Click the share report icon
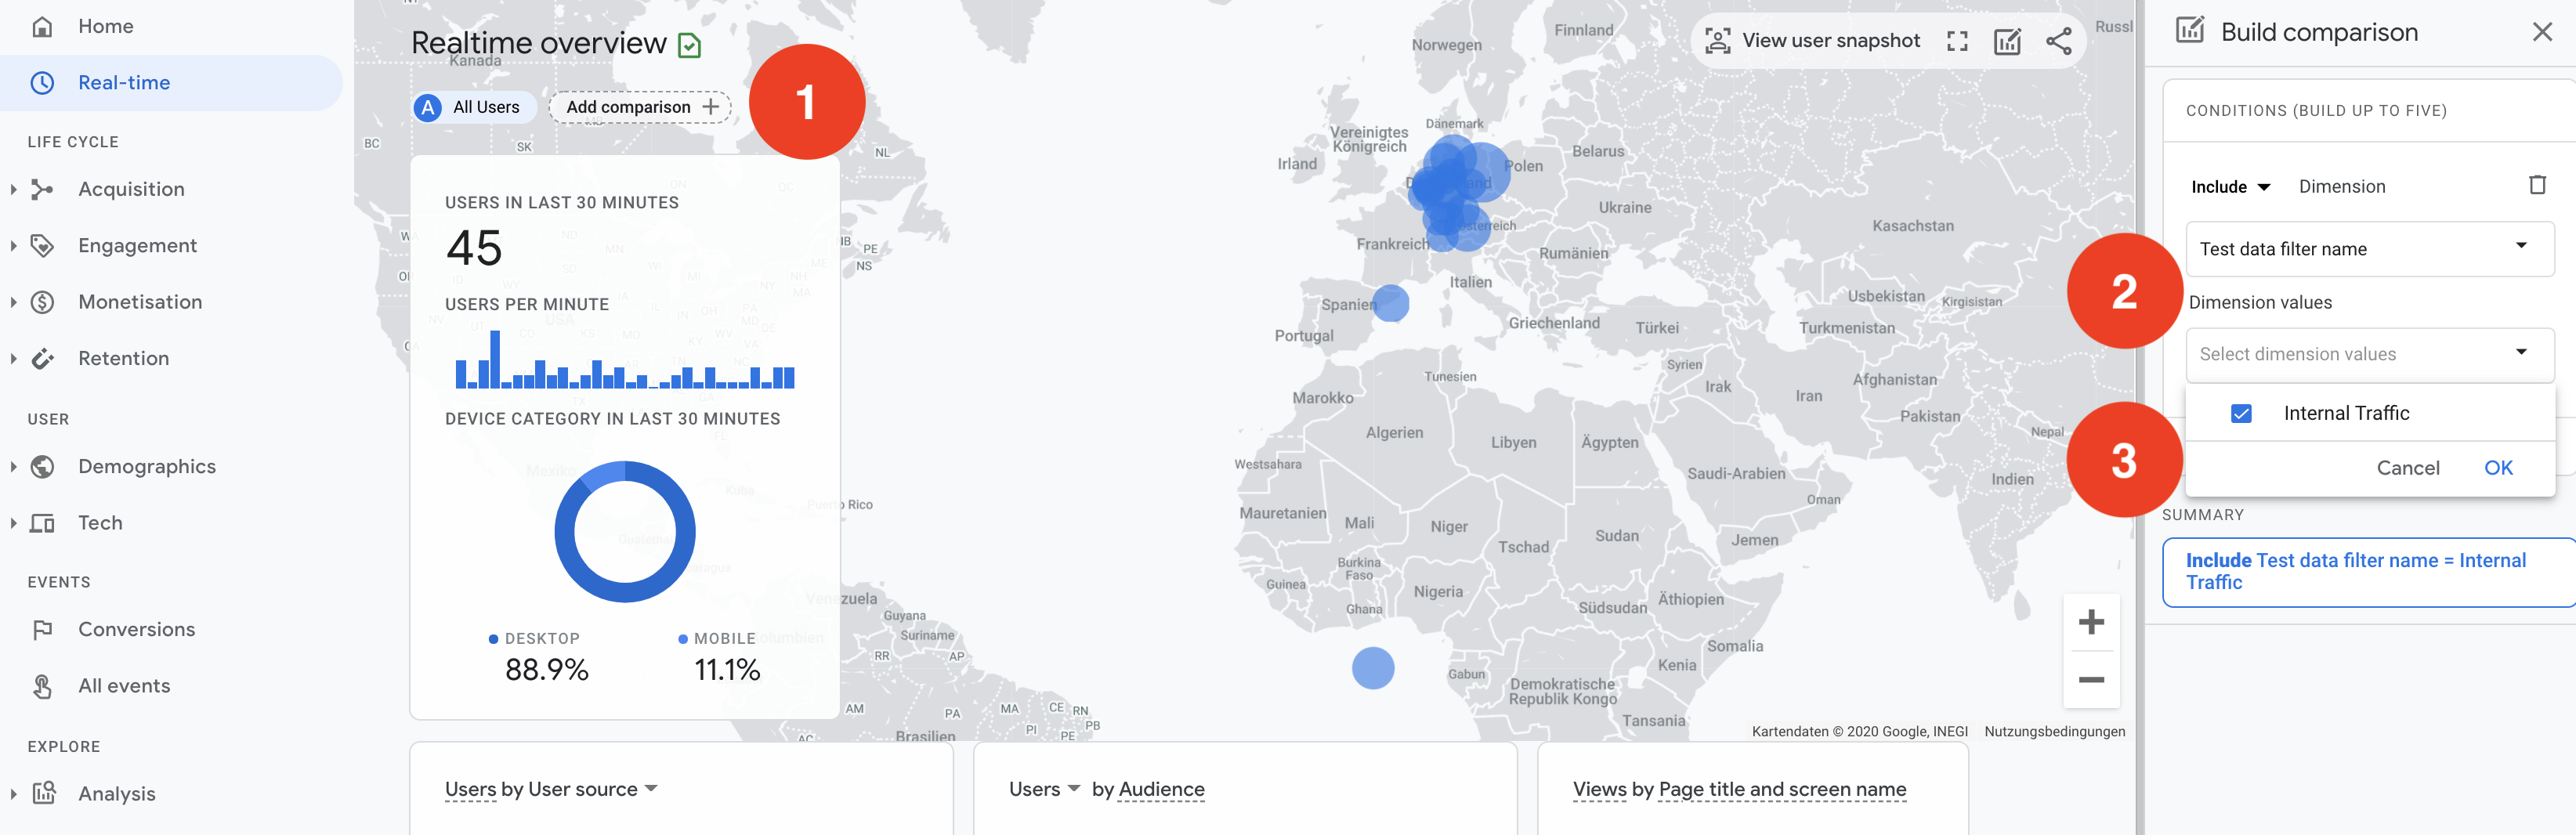The width and height of the screenshot is (2576, 835). point(2059,41)
